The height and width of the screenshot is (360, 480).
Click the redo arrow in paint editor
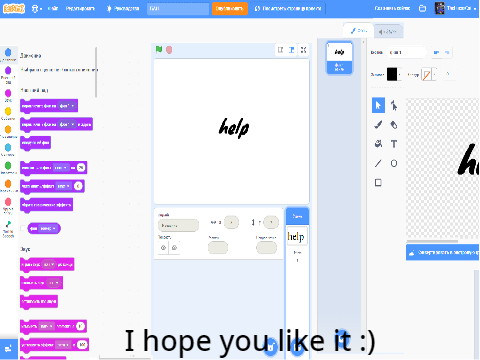tap(447, 52)
